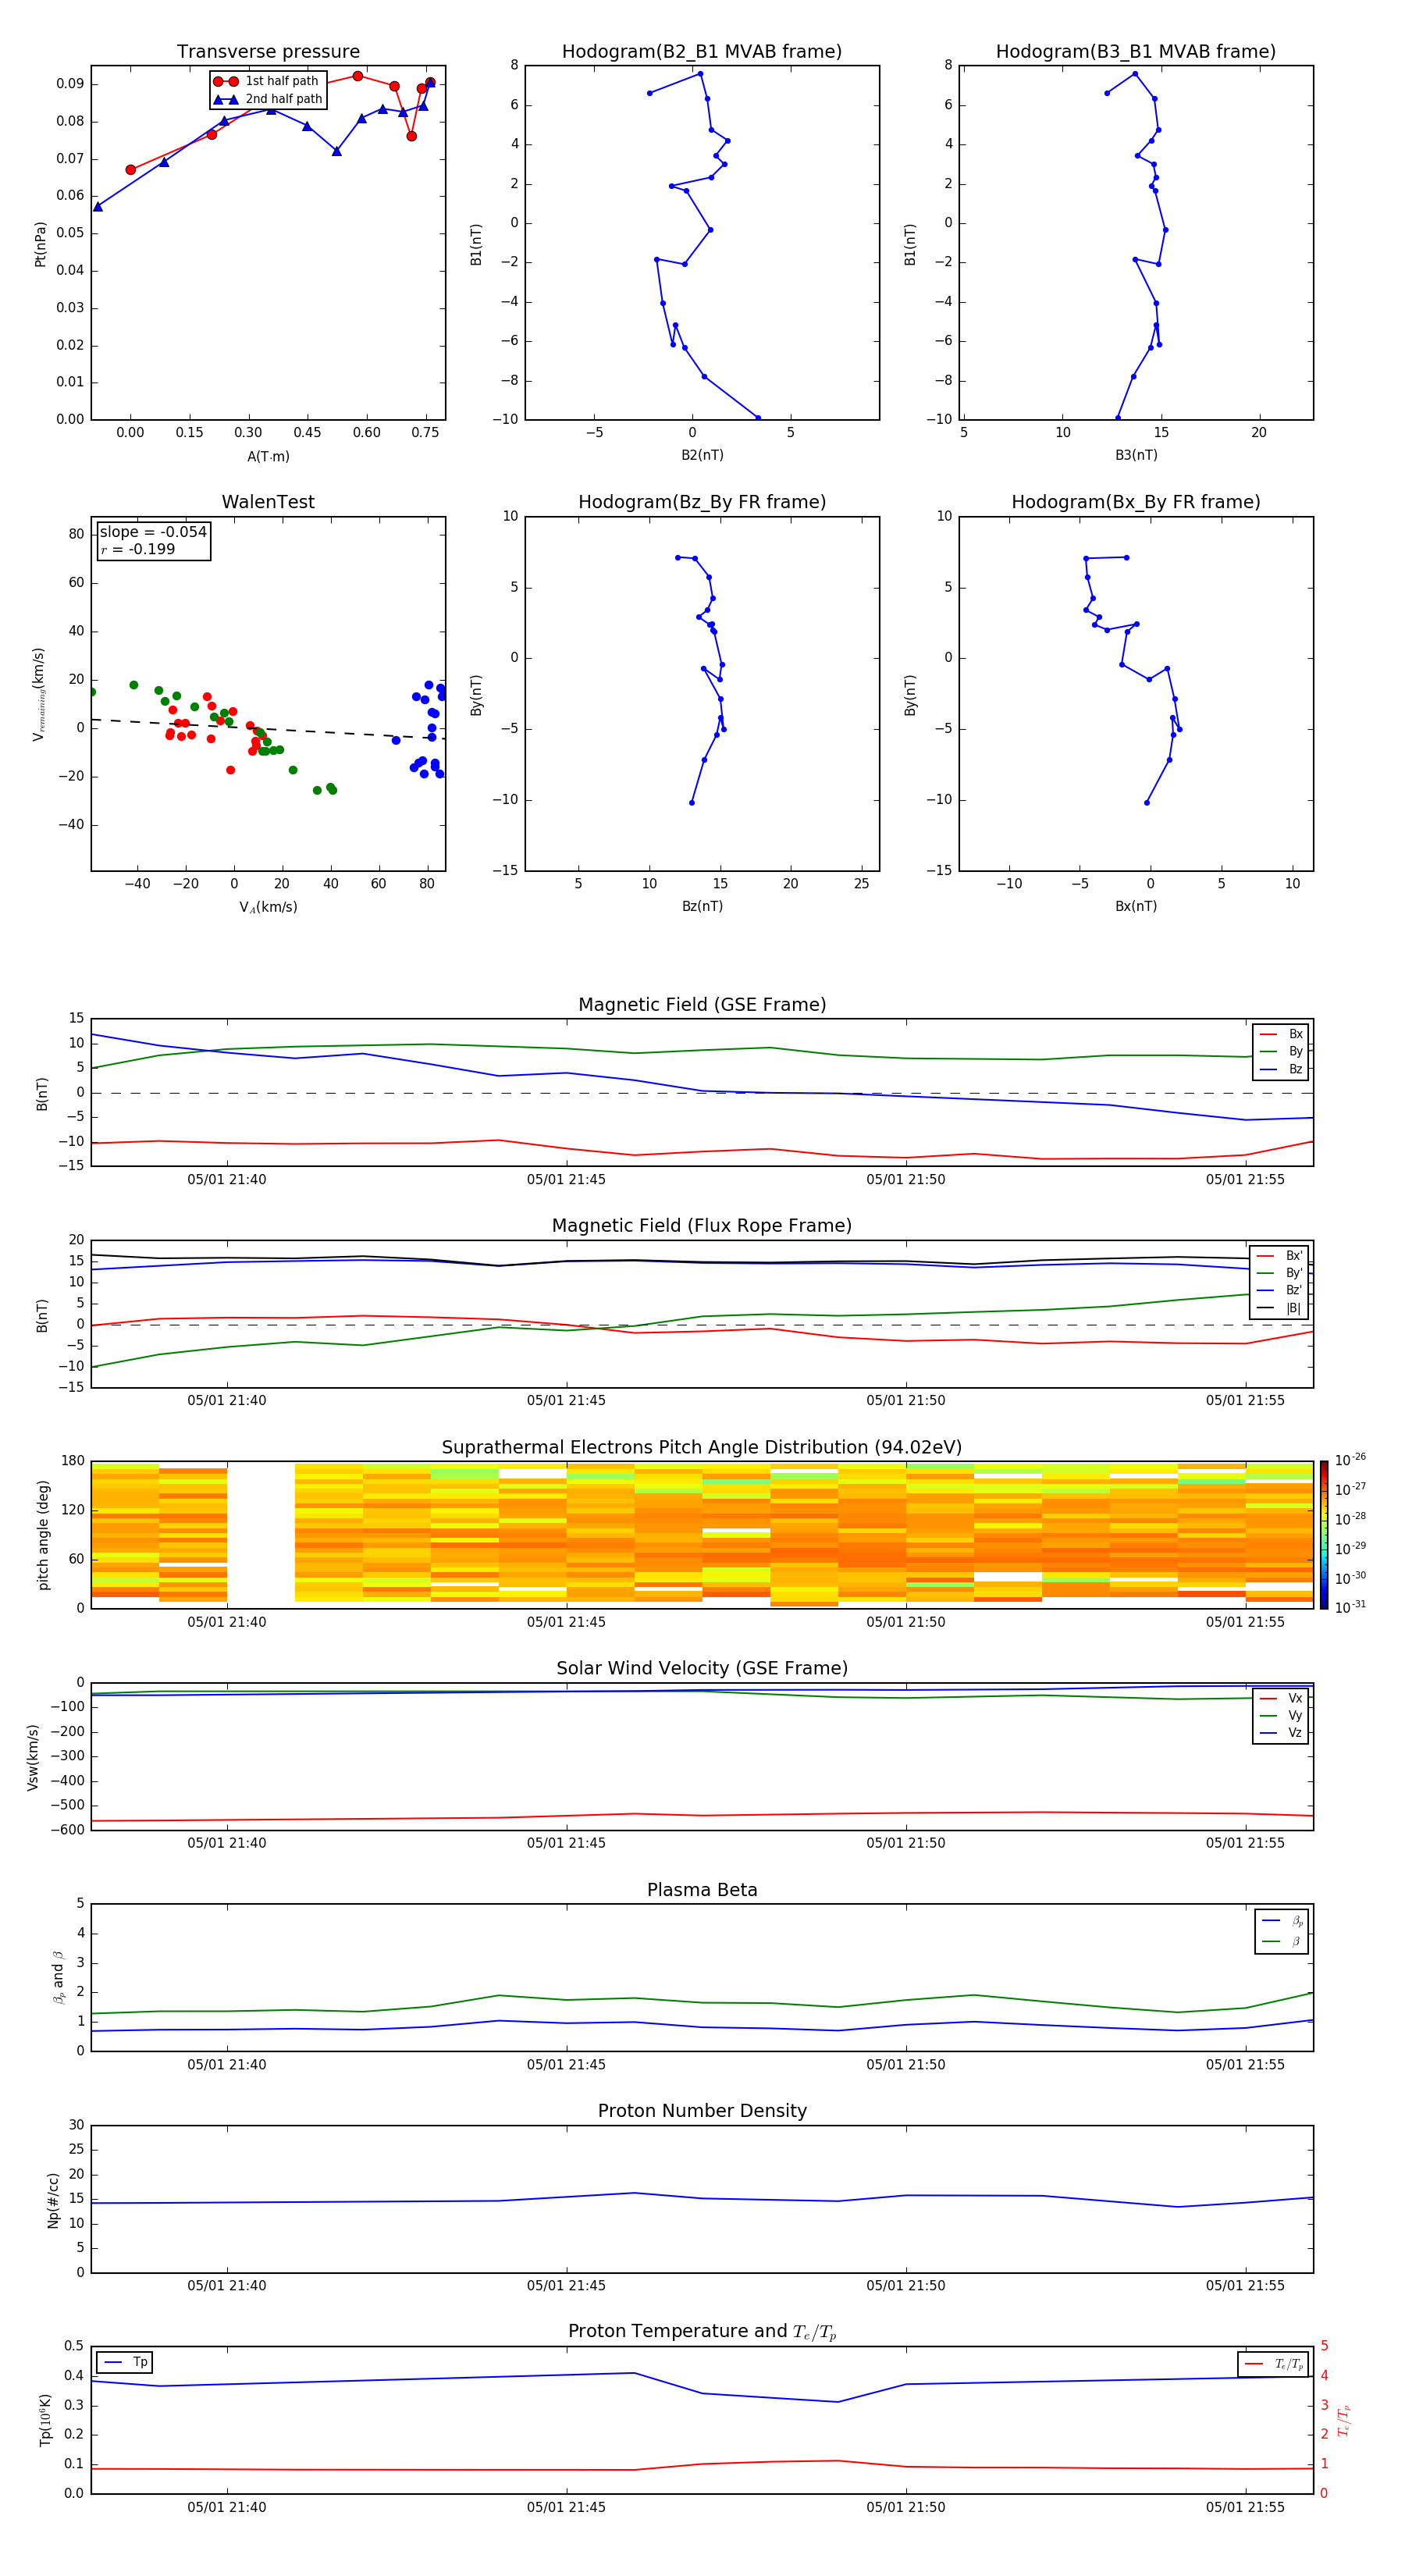Click the 'Hodogram(B2_B1 MVAB frame)' title
The height and width of the screenshot is (2576, 1405).
(x=702, y=52)
